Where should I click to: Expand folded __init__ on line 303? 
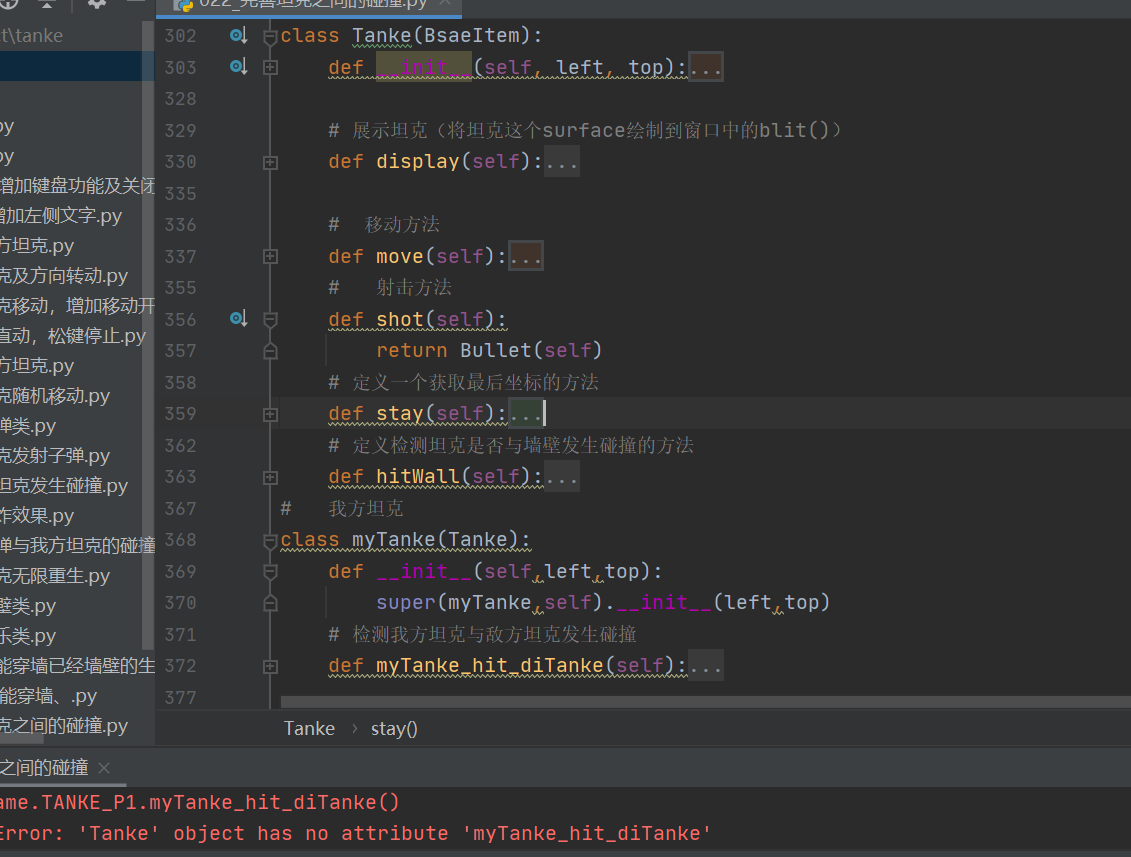(270, 67)
